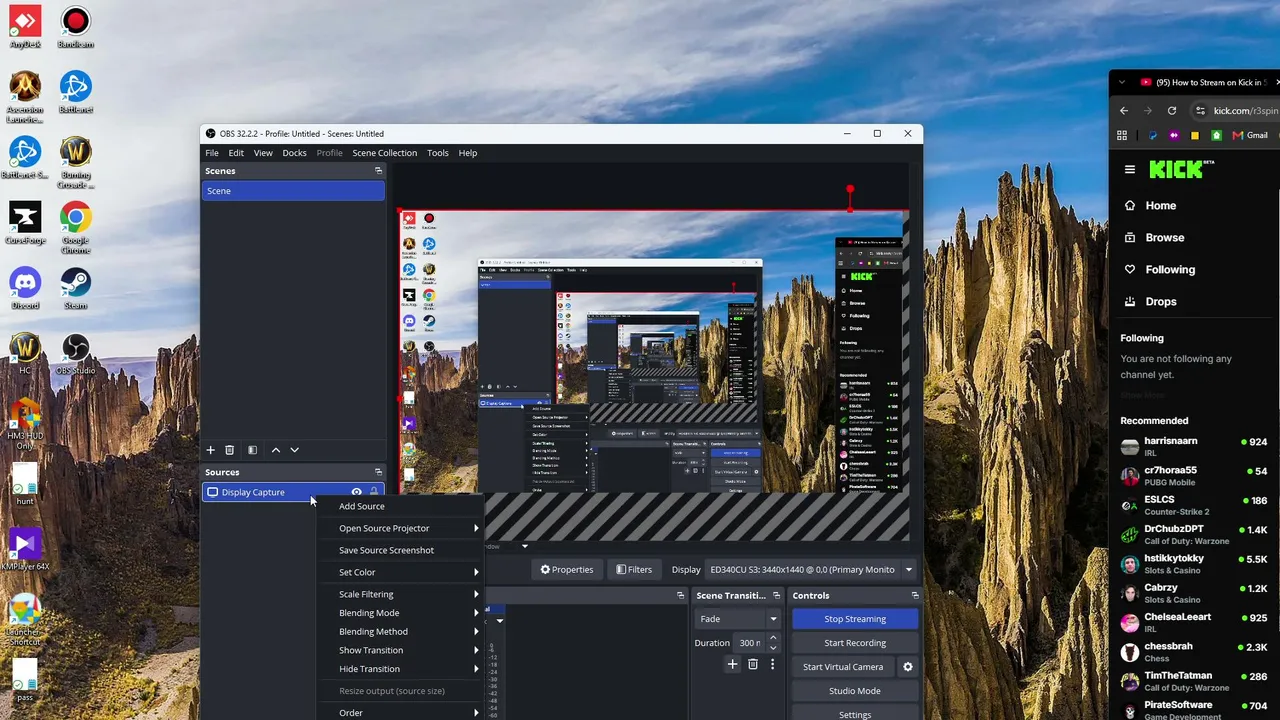1280x720 pixels.
Task: Open the Docks menu in OBS
Action: click(294, 153)
